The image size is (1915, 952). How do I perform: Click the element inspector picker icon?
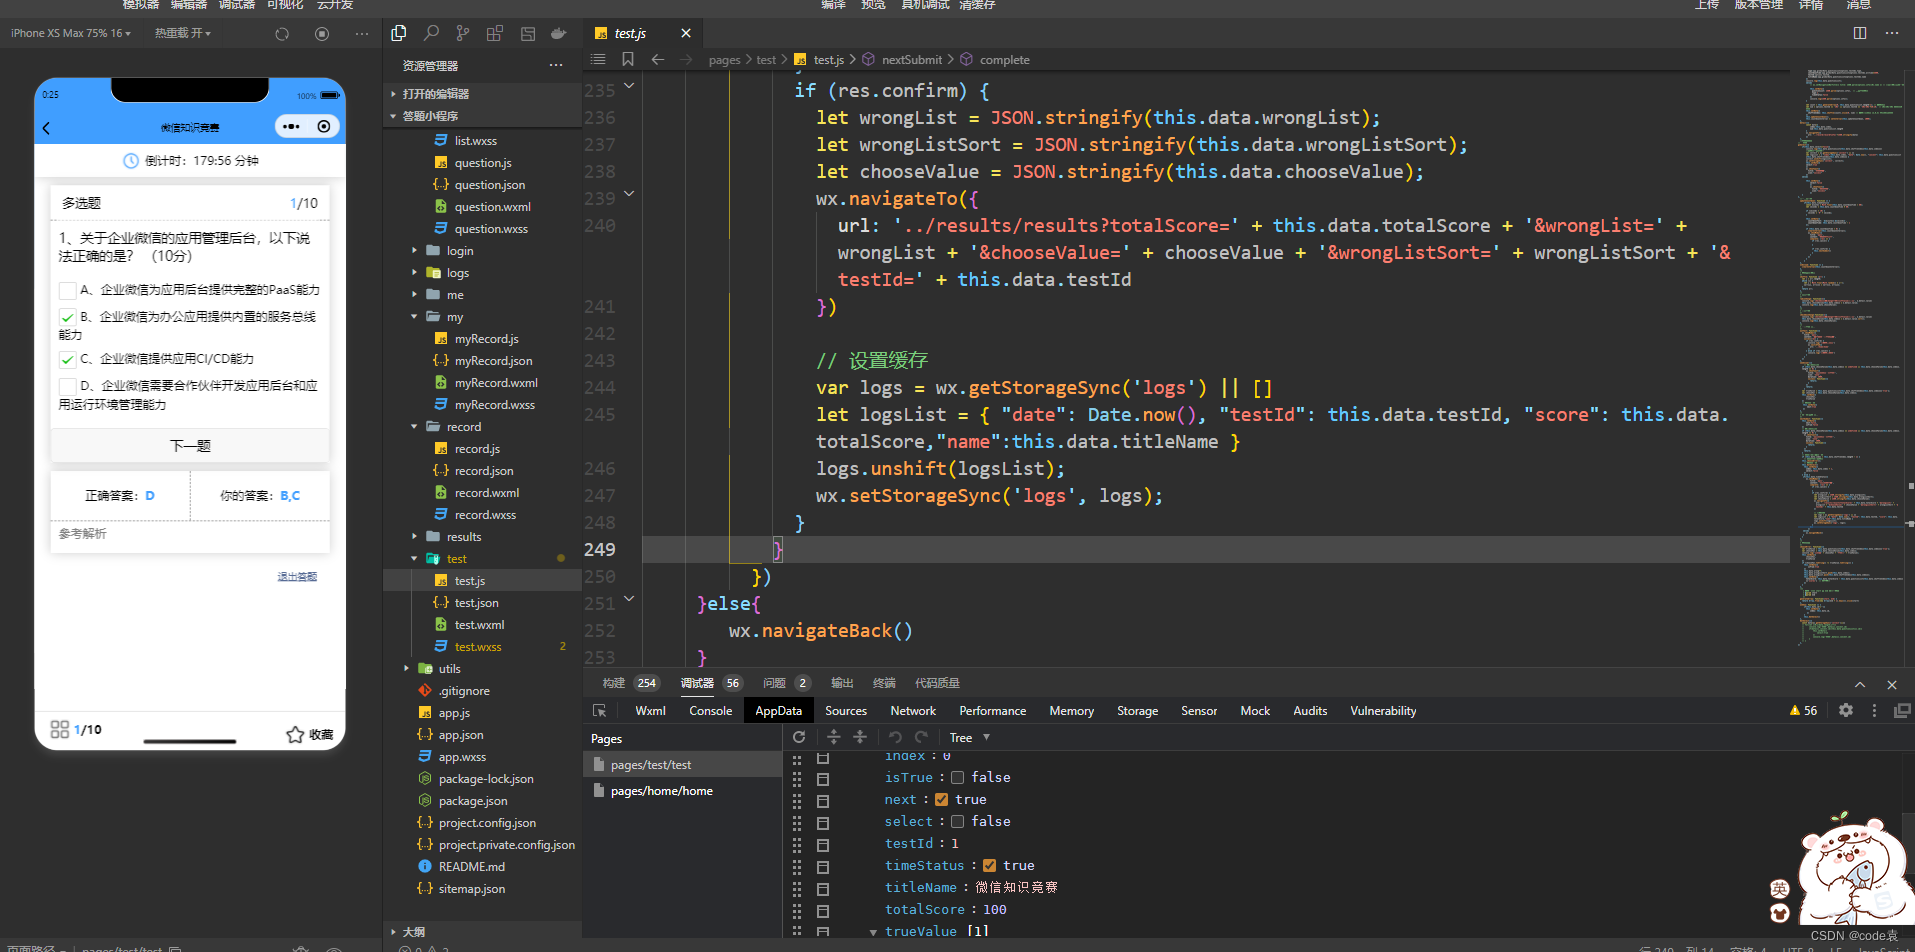pos(600,711)
